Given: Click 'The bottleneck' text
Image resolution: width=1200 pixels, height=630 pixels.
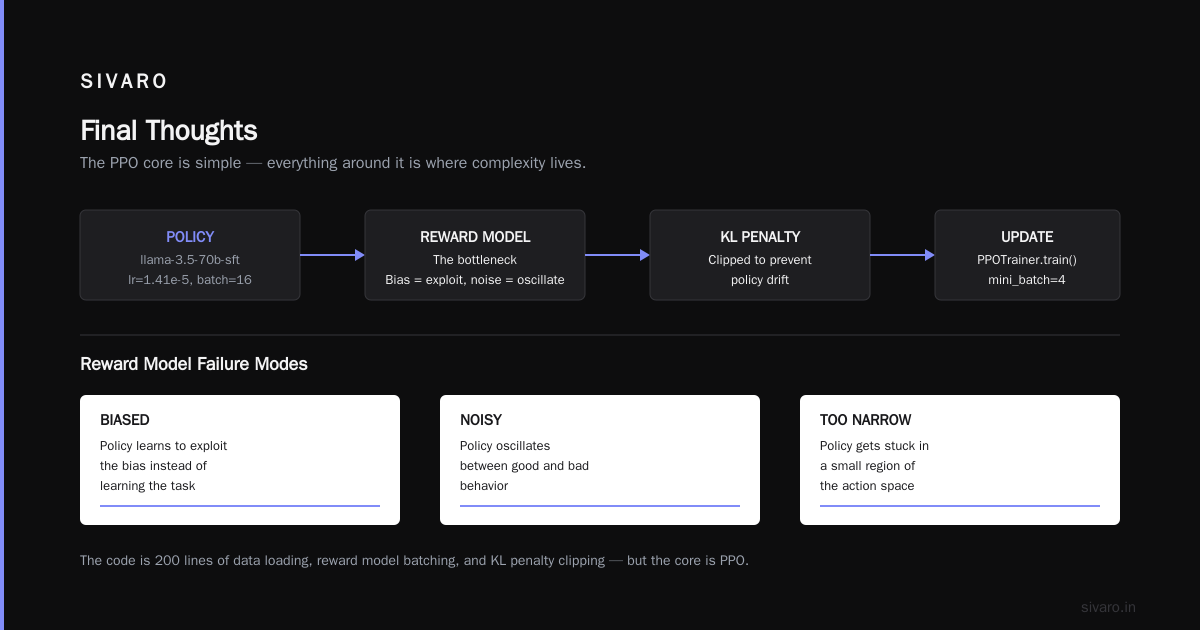Looking at the screenshot, I should pyautogui.click(x=475, y=259).
